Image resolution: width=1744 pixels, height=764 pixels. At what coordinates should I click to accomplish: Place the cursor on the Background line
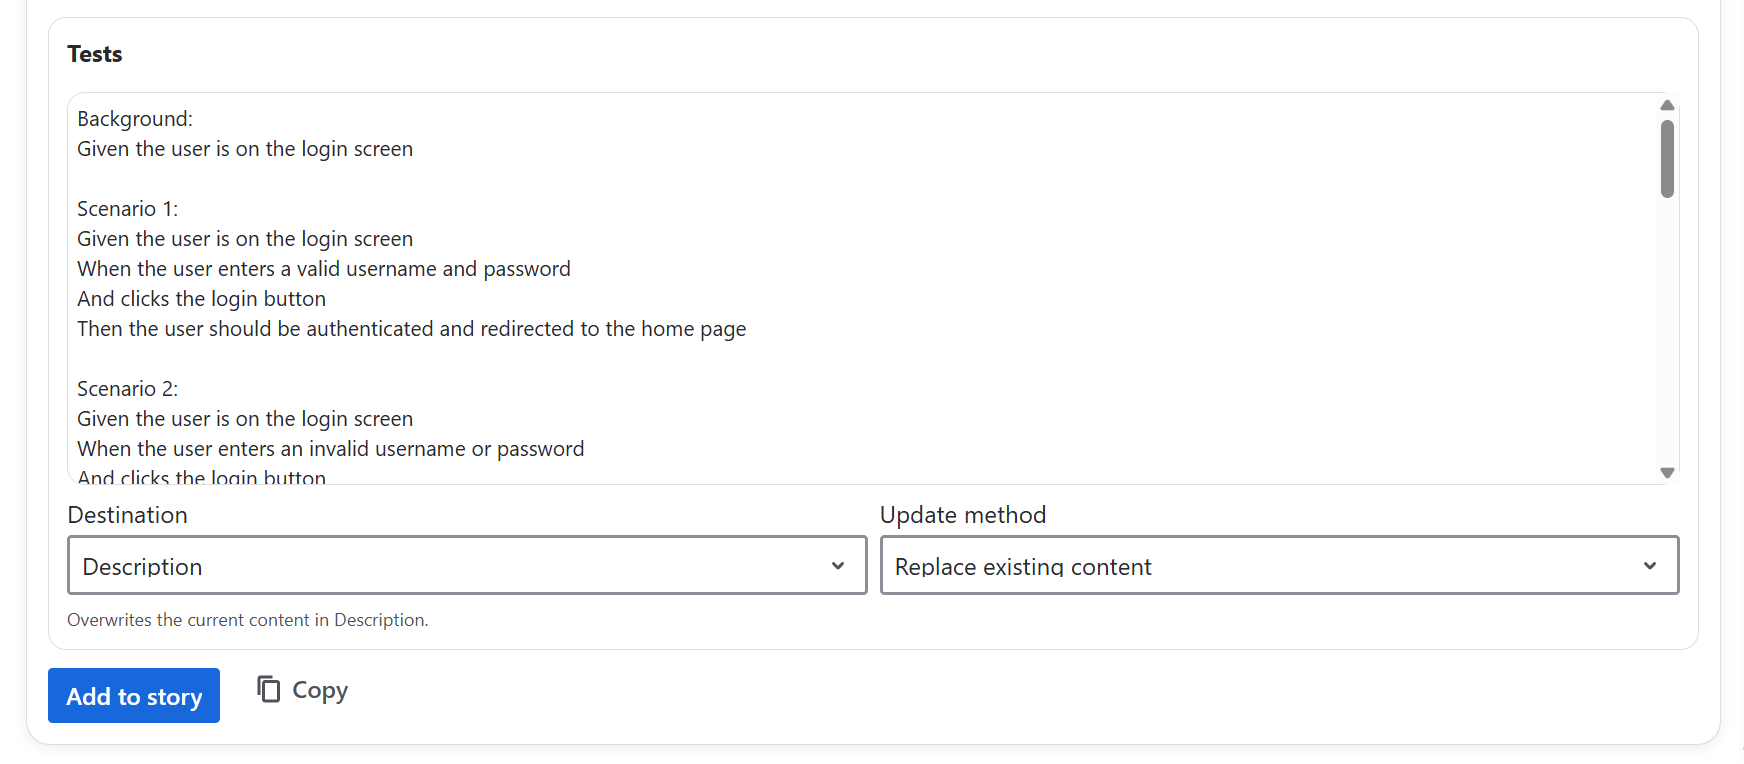135,118
